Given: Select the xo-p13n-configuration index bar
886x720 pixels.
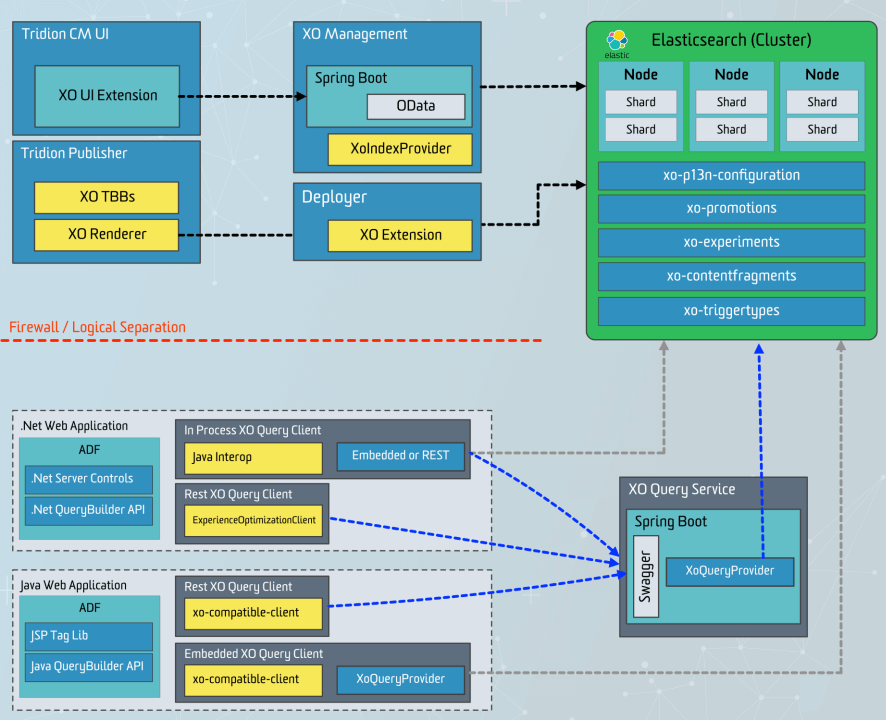Looking at the screenshot, I should click(x=731, y=176).
